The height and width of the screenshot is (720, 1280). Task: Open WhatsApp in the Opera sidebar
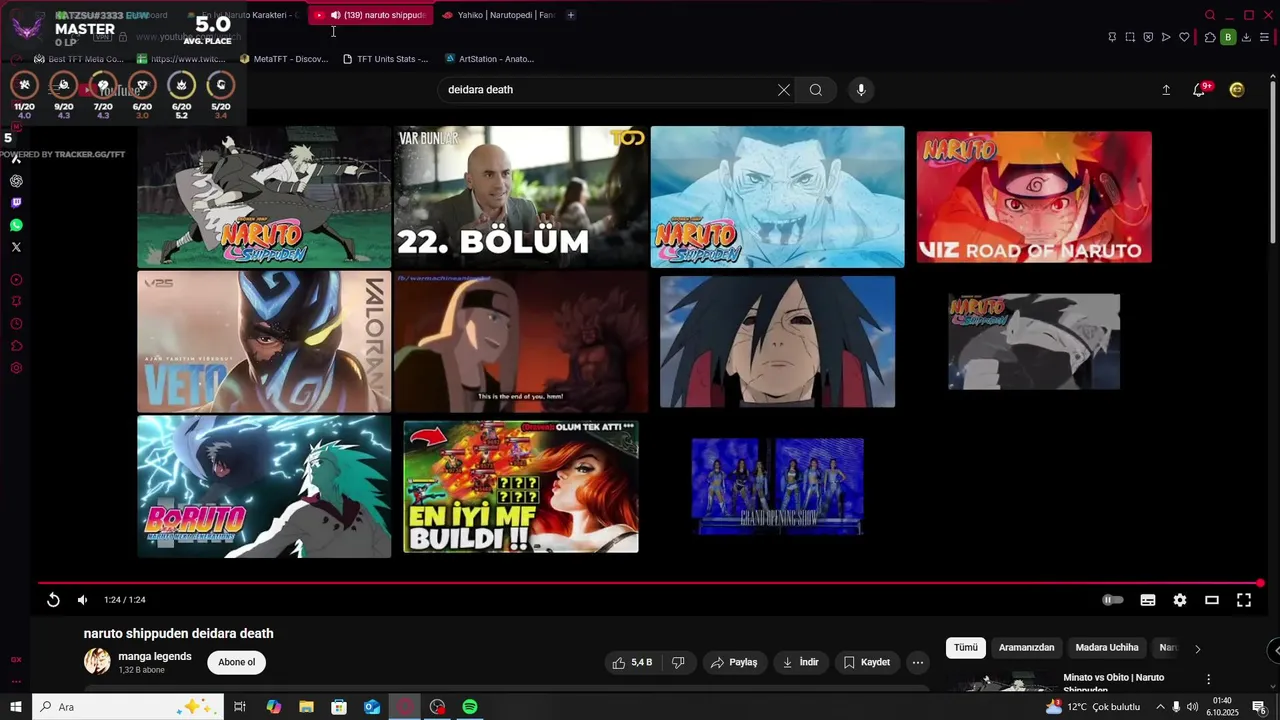click(16, 225)
